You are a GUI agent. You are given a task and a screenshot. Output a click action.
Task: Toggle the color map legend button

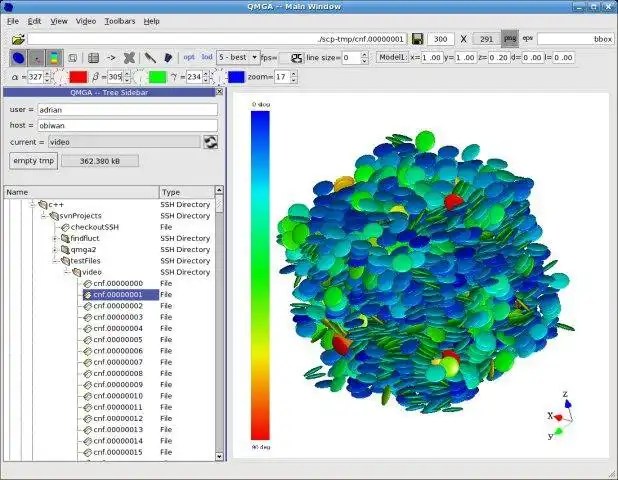pos(54,58)
